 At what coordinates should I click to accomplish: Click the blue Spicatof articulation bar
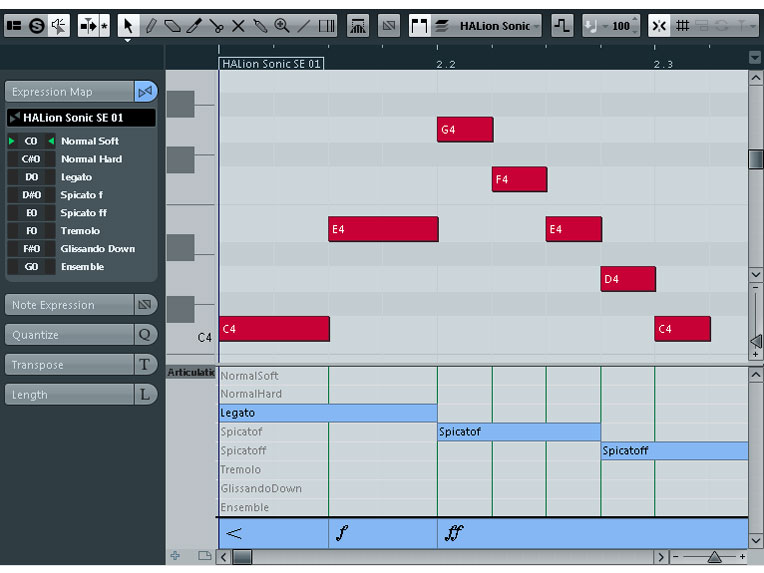click(x=519, y=432)
